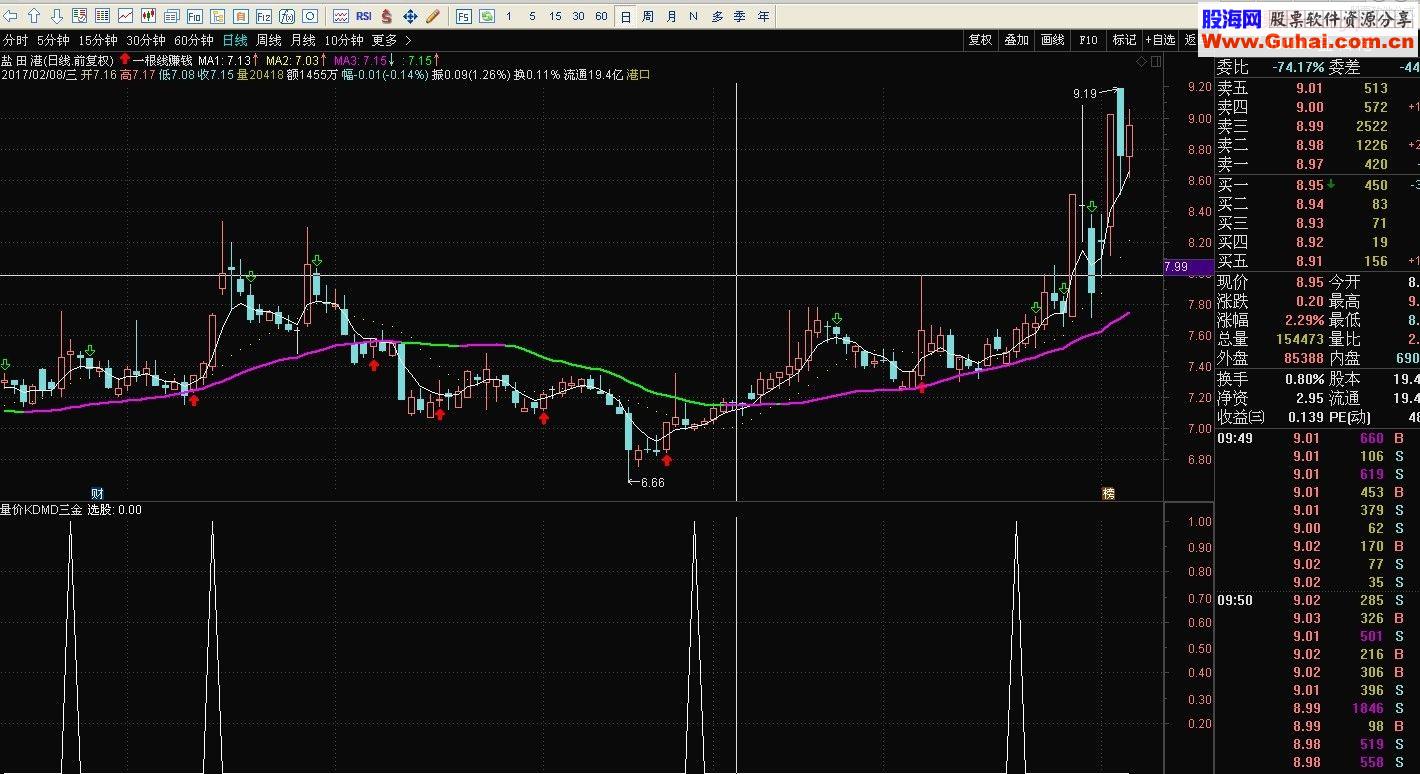The width and height of the screenshot is (1420, 774).
Task: Click the 财 marker at chart bottom left
Action: pos(97,493)
